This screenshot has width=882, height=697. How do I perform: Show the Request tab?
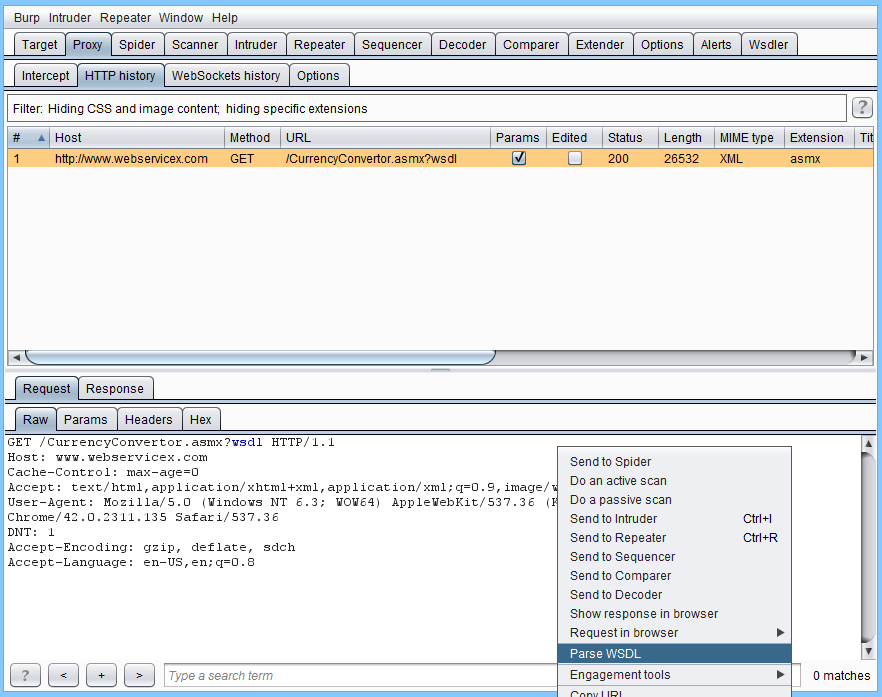tap(47, 389)
